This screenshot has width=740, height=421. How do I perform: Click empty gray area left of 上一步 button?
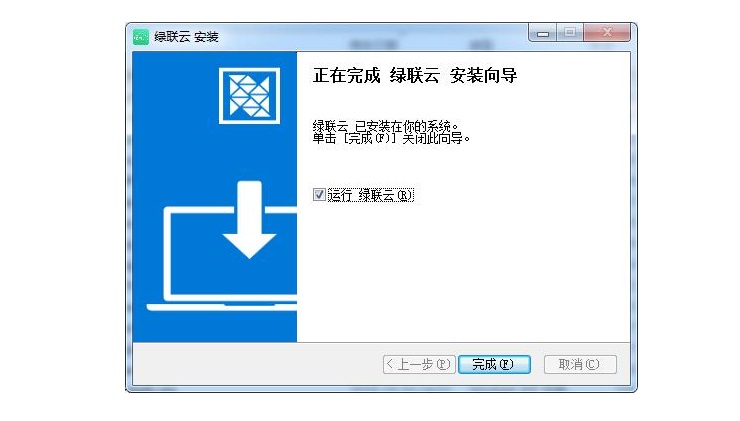257,364
